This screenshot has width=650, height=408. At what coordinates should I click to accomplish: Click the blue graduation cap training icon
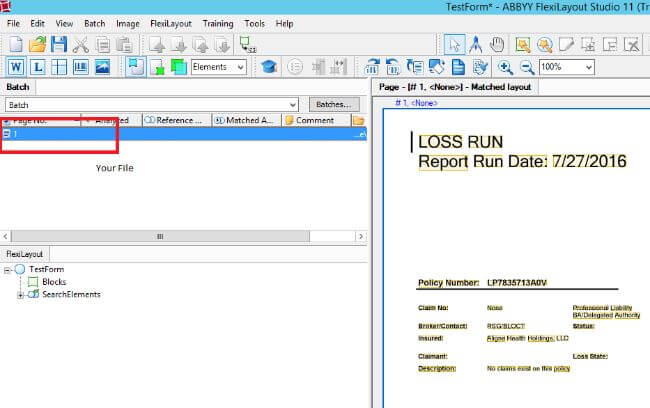pyautogui.click(x=269, y=67)
